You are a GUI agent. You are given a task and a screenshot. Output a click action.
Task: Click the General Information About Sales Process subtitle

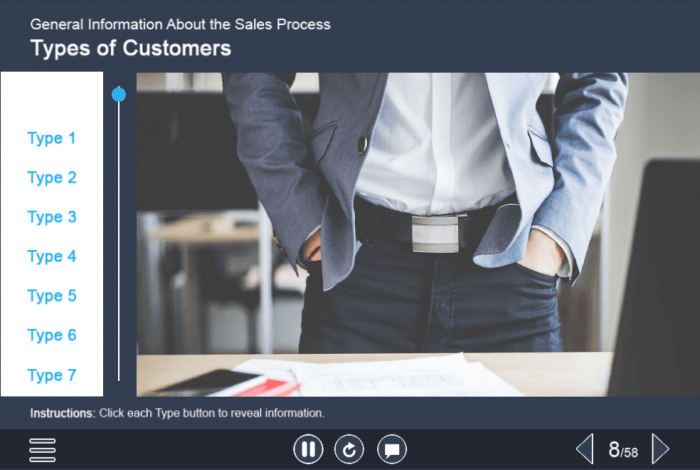point(180,24)
